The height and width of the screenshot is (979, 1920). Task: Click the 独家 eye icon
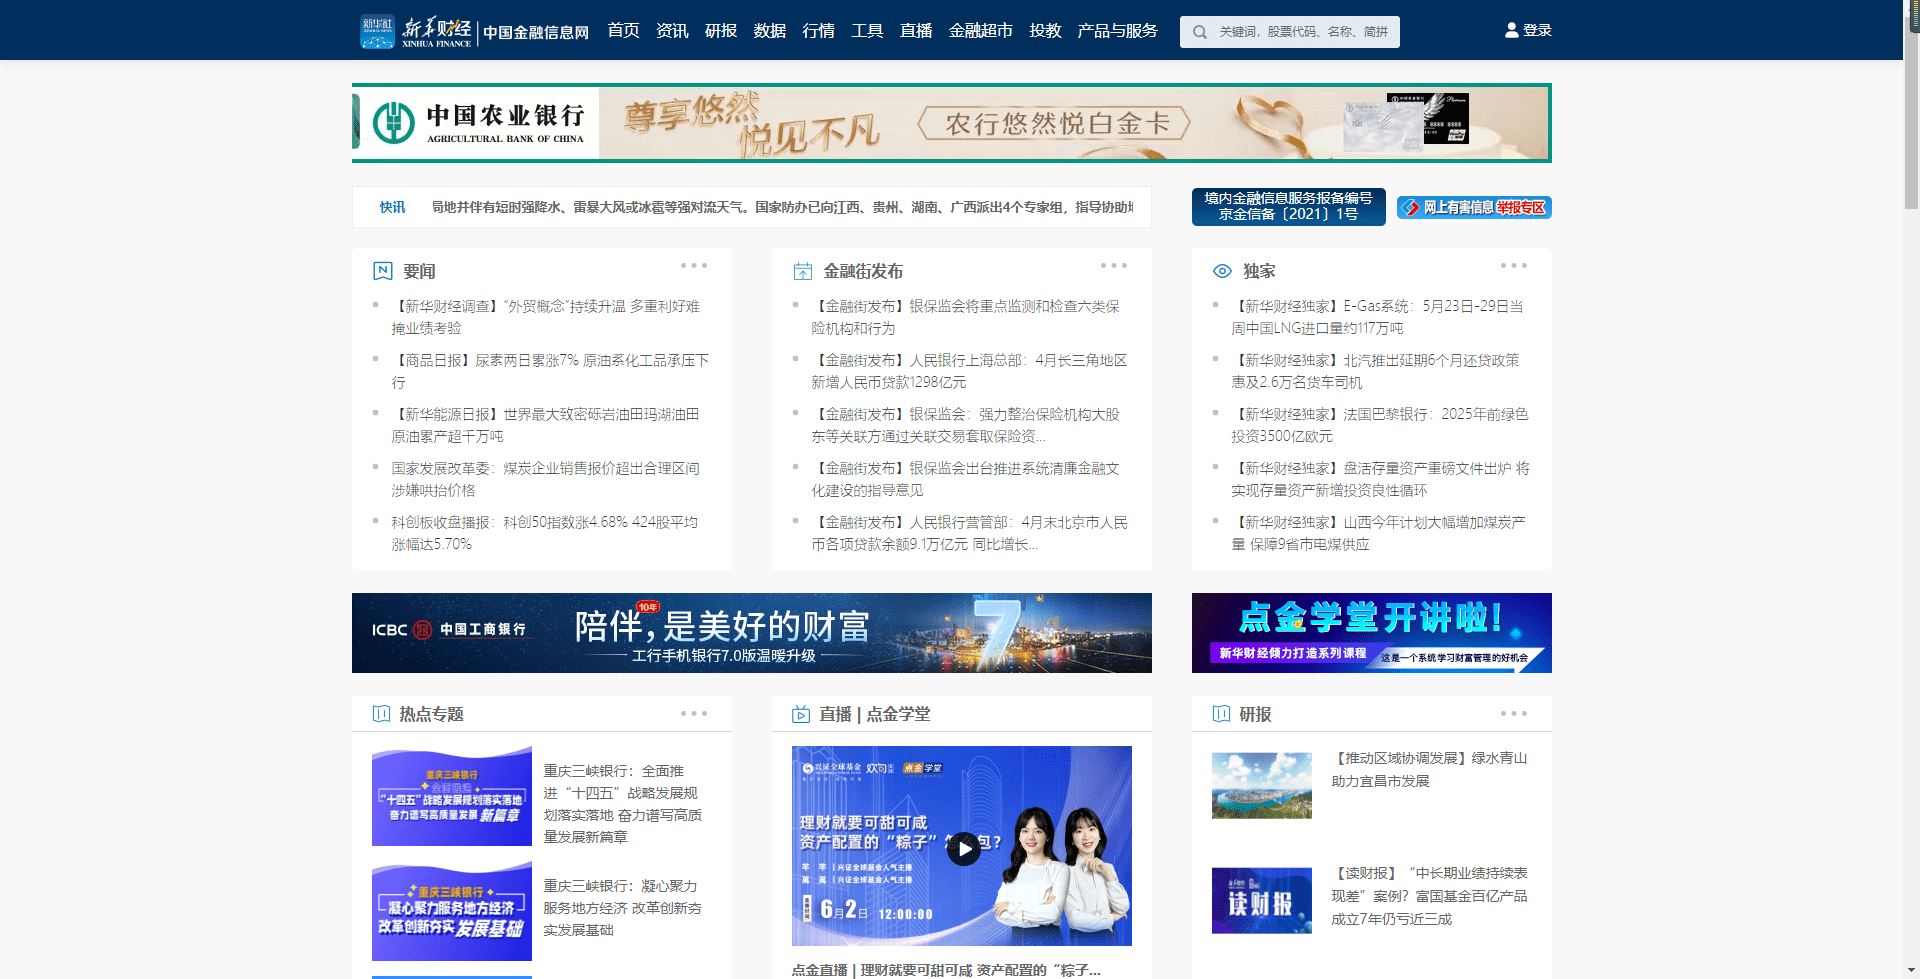pos(1222,271)
